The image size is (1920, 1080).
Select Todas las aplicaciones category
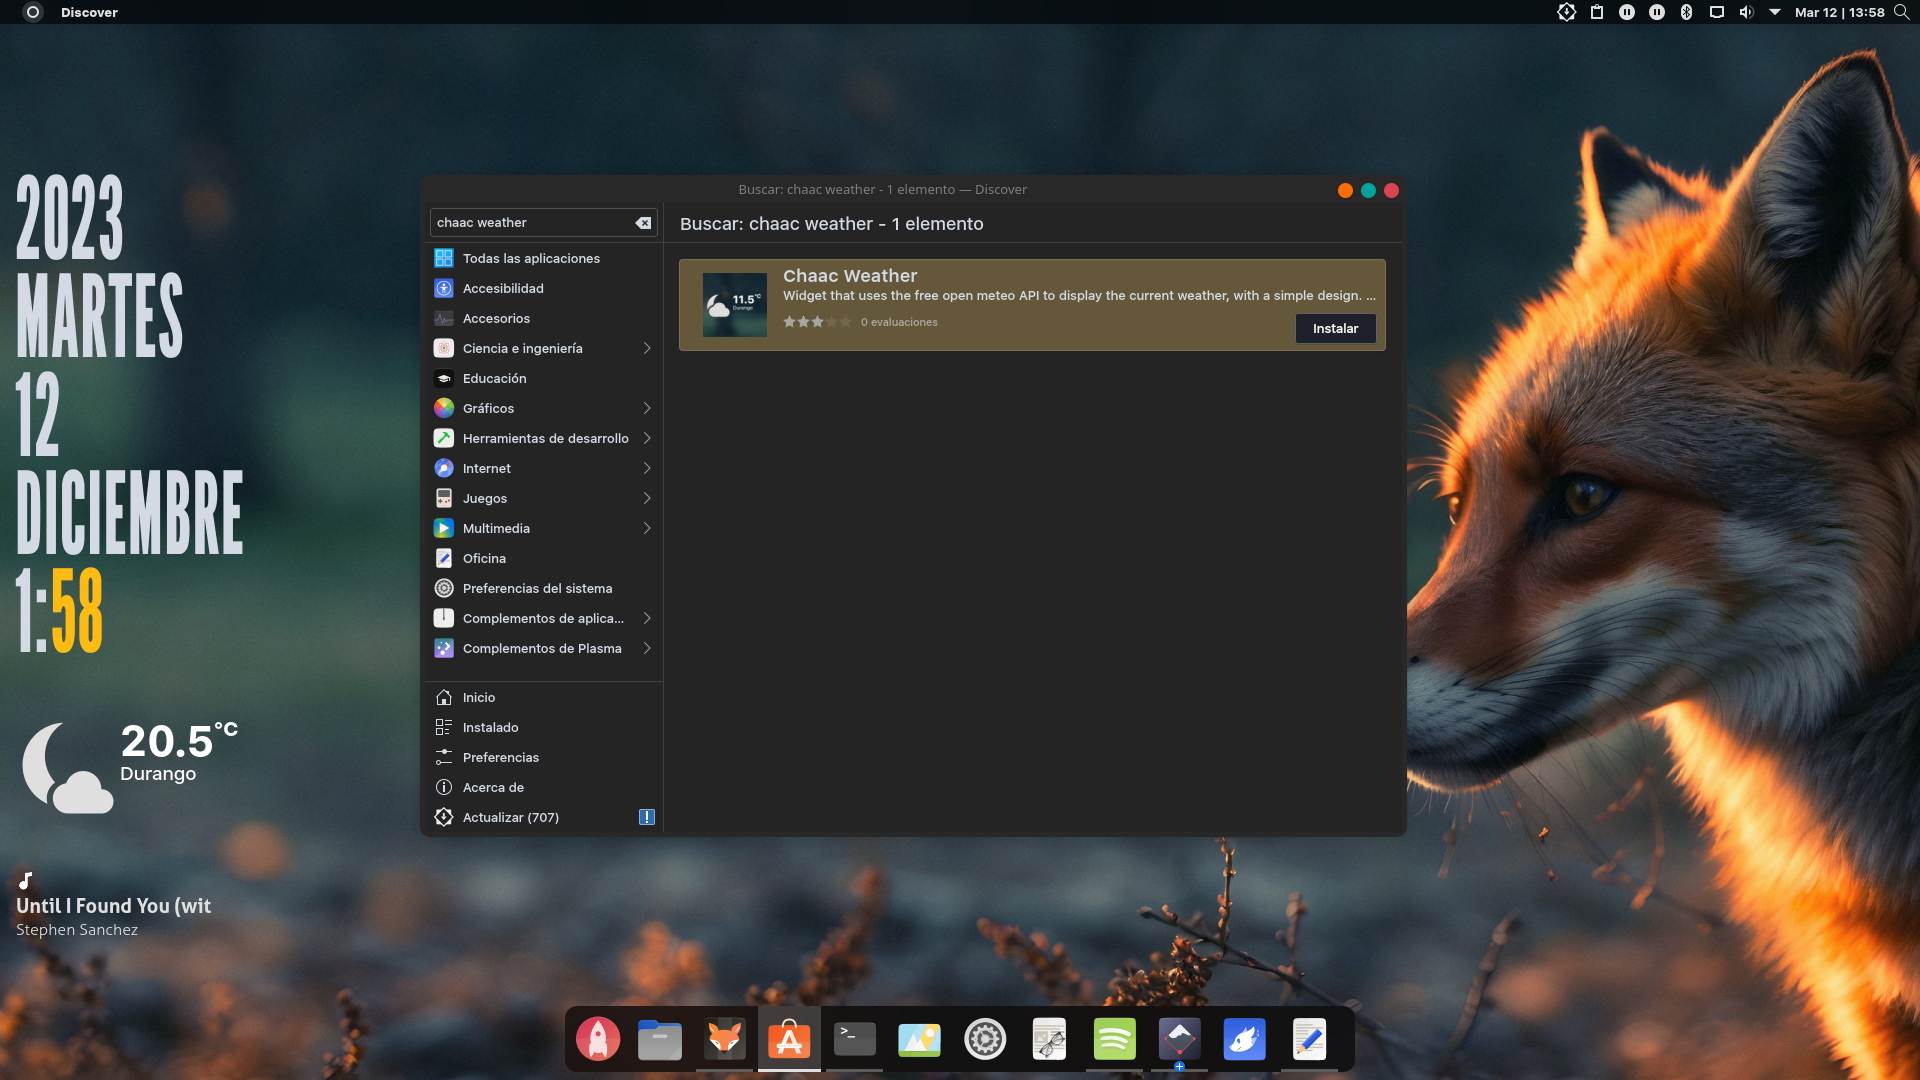[530, 258]
